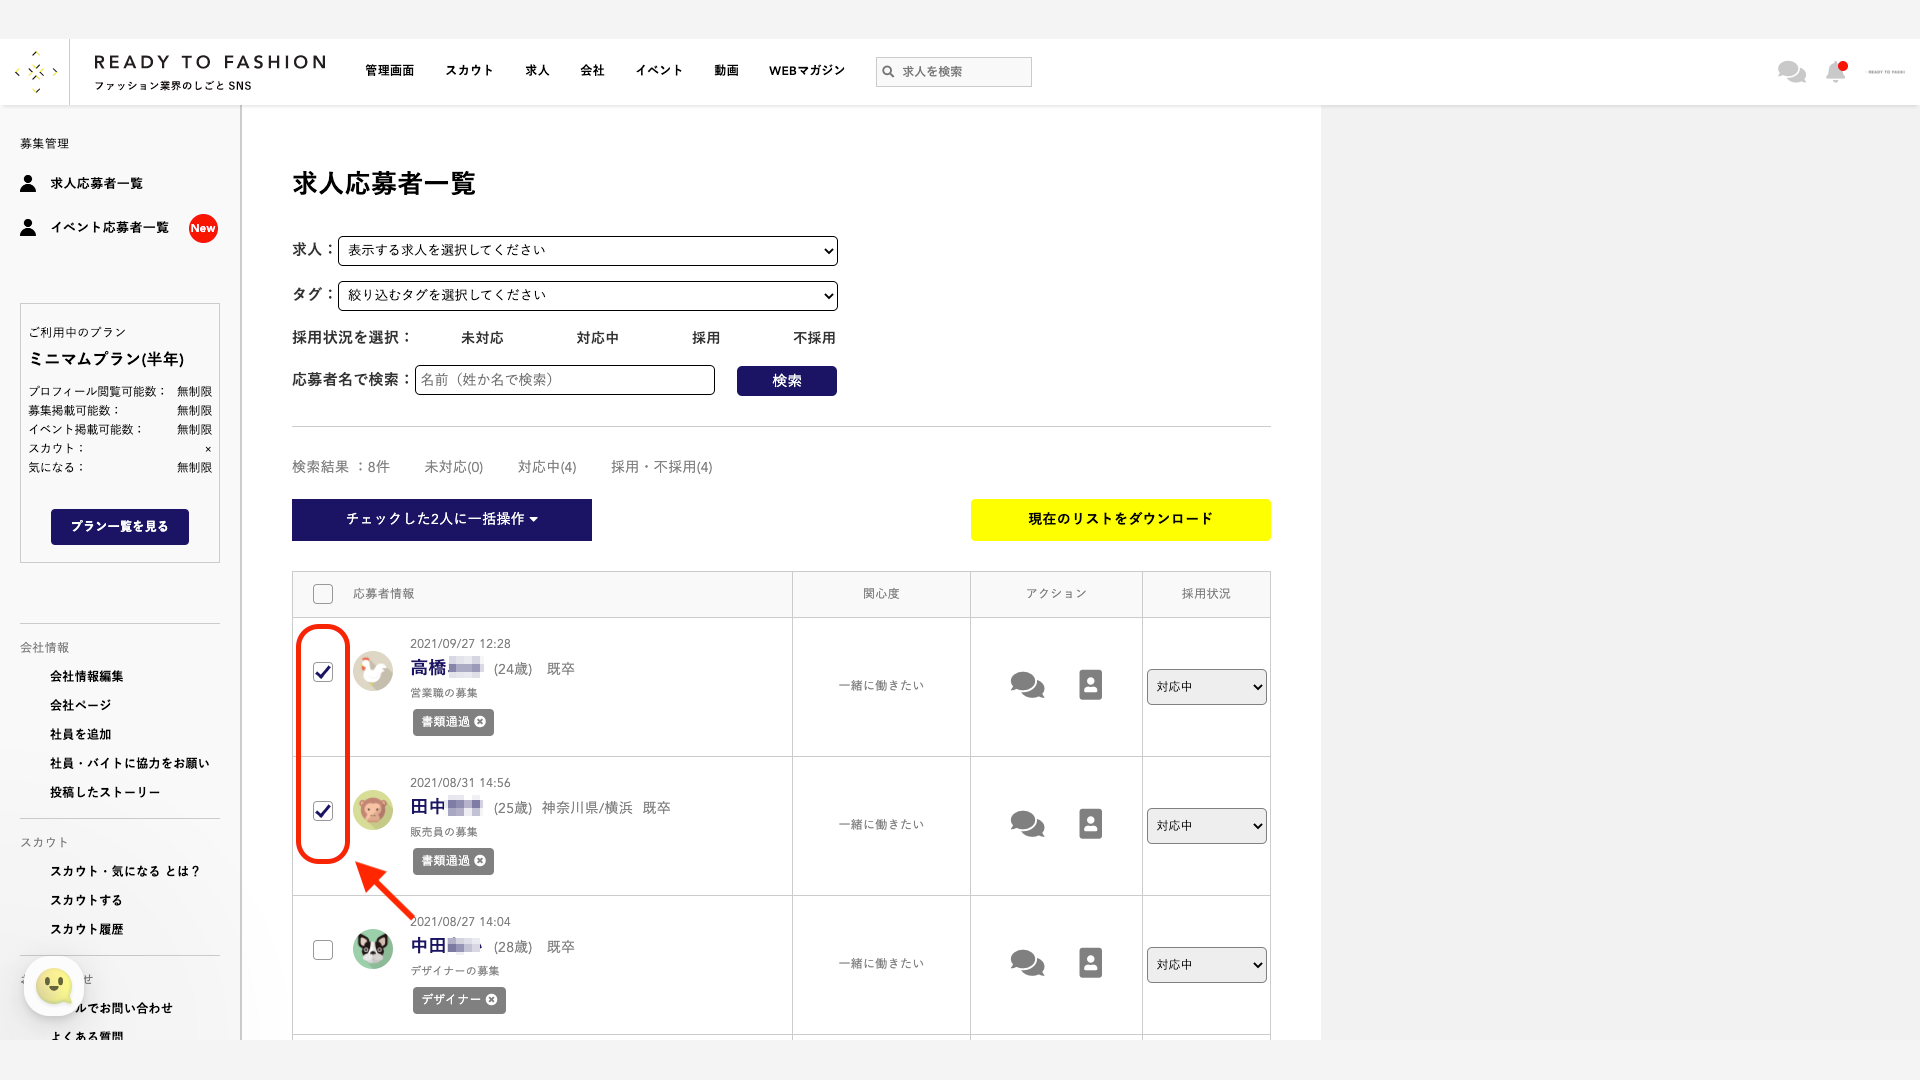Check the 中田 applicant checkbox
Image resolution: width=1920 pixels, height=1080 pixels.
point(323,950)
